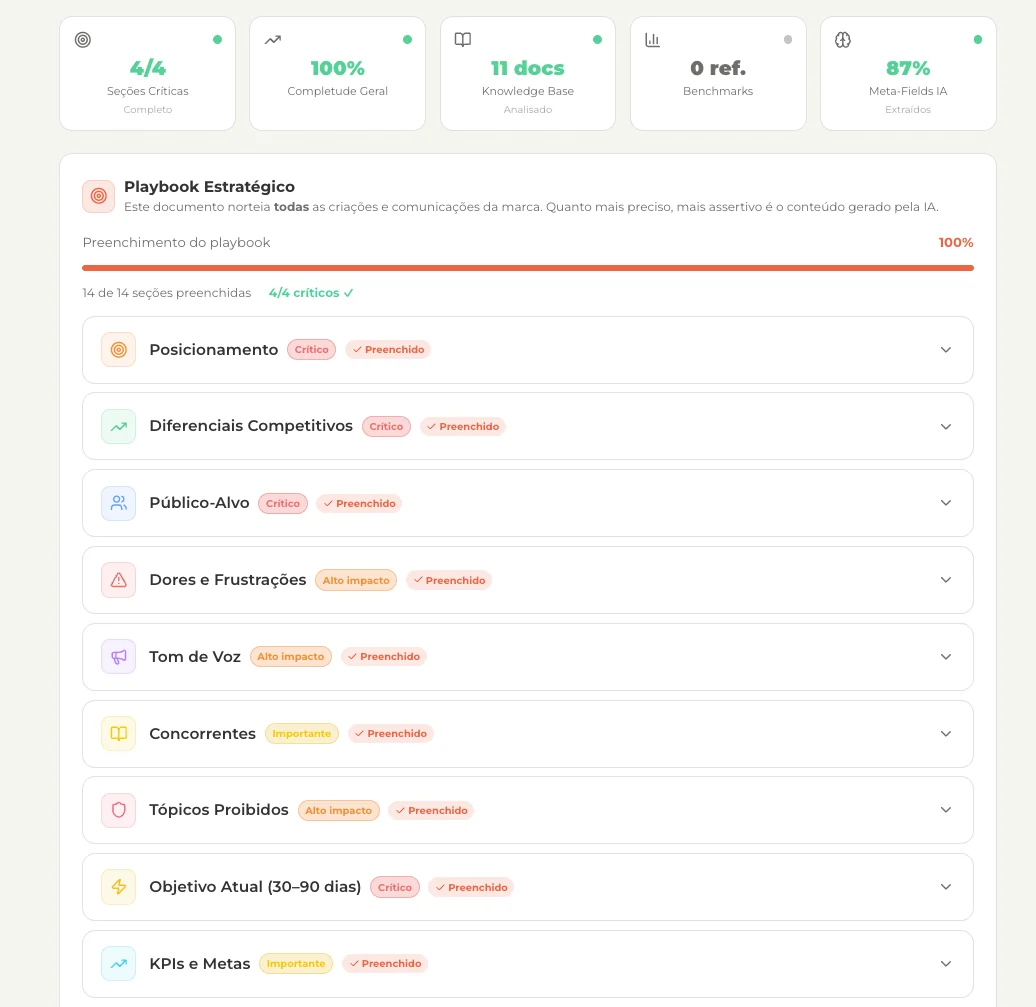1036x1007 pixels.
Task: Expand the Dores e Frustrações chevron
Action: (945, 579)
